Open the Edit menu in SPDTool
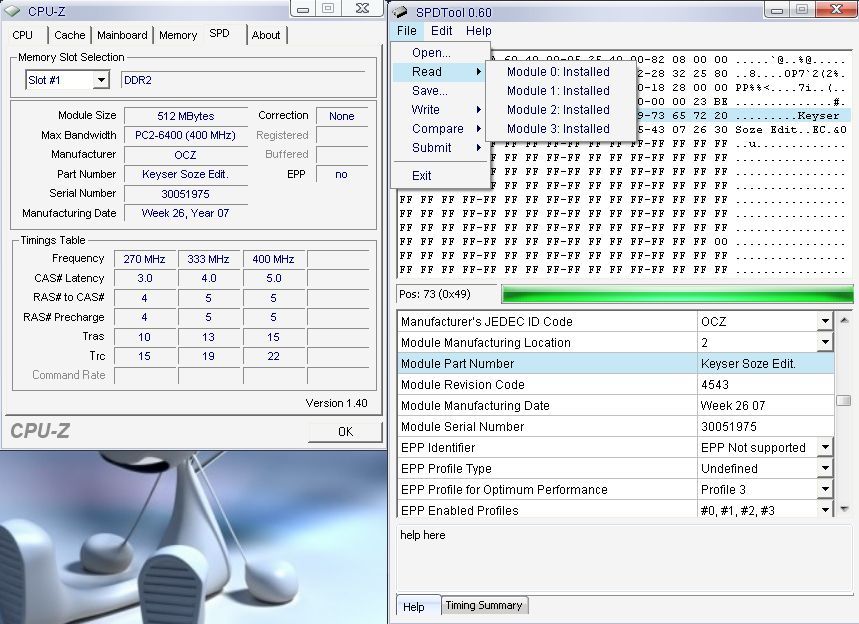Screen dimensions: 859x624 pyautogui.click(x=442, y=31)
